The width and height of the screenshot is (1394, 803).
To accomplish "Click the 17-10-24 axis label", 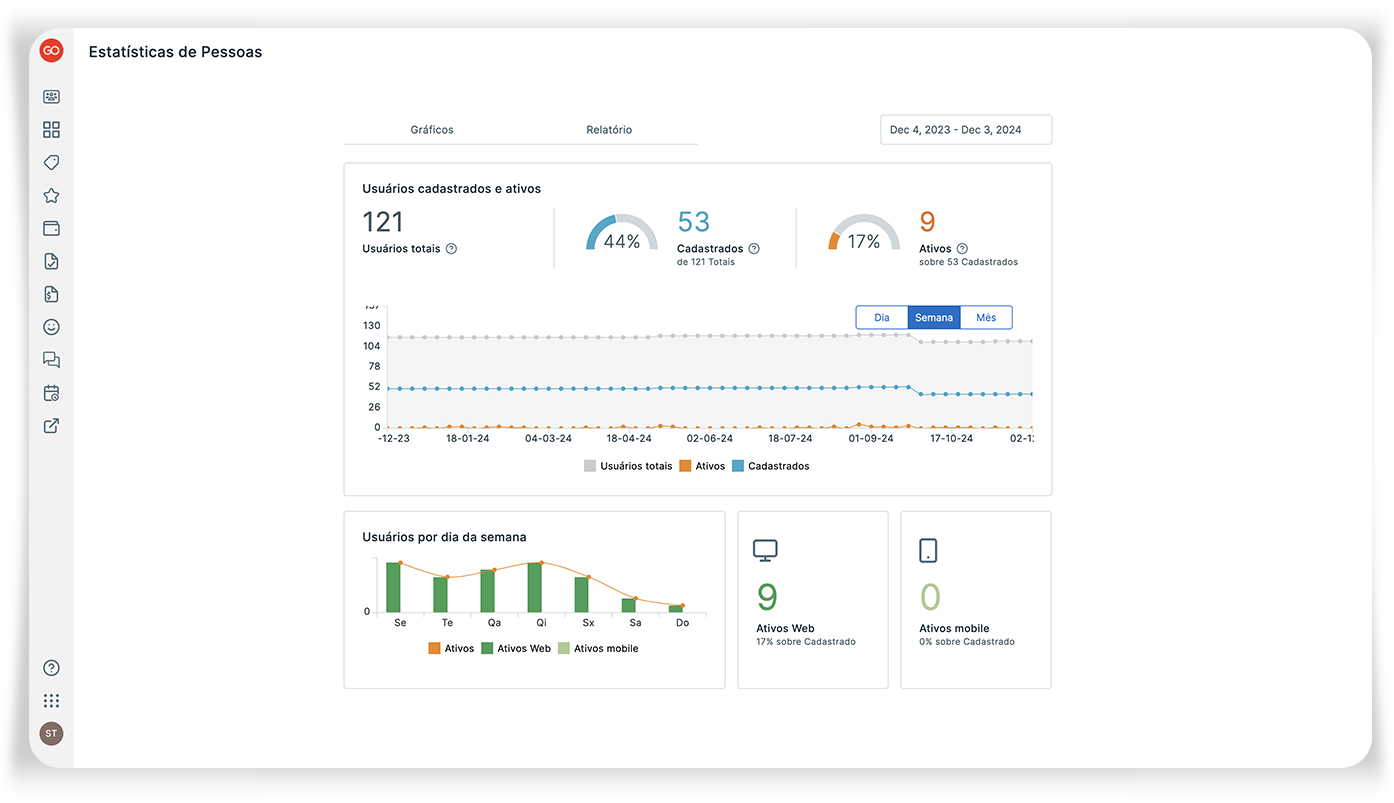I will [952, 438].
